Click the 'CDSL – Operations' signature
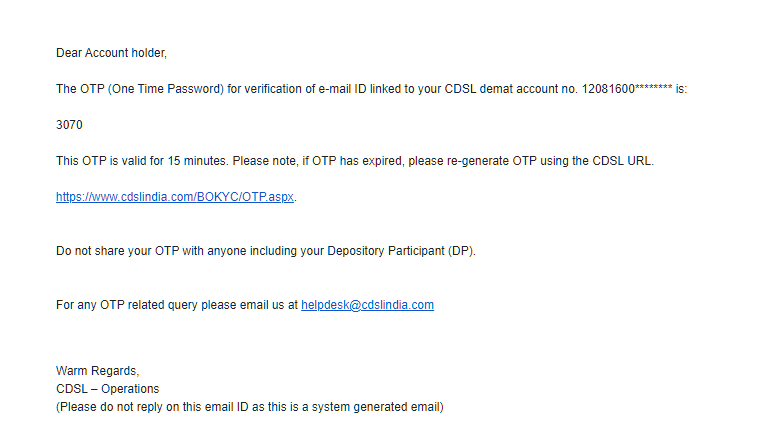The image size is (777, 446). click(x=107, y=389)
